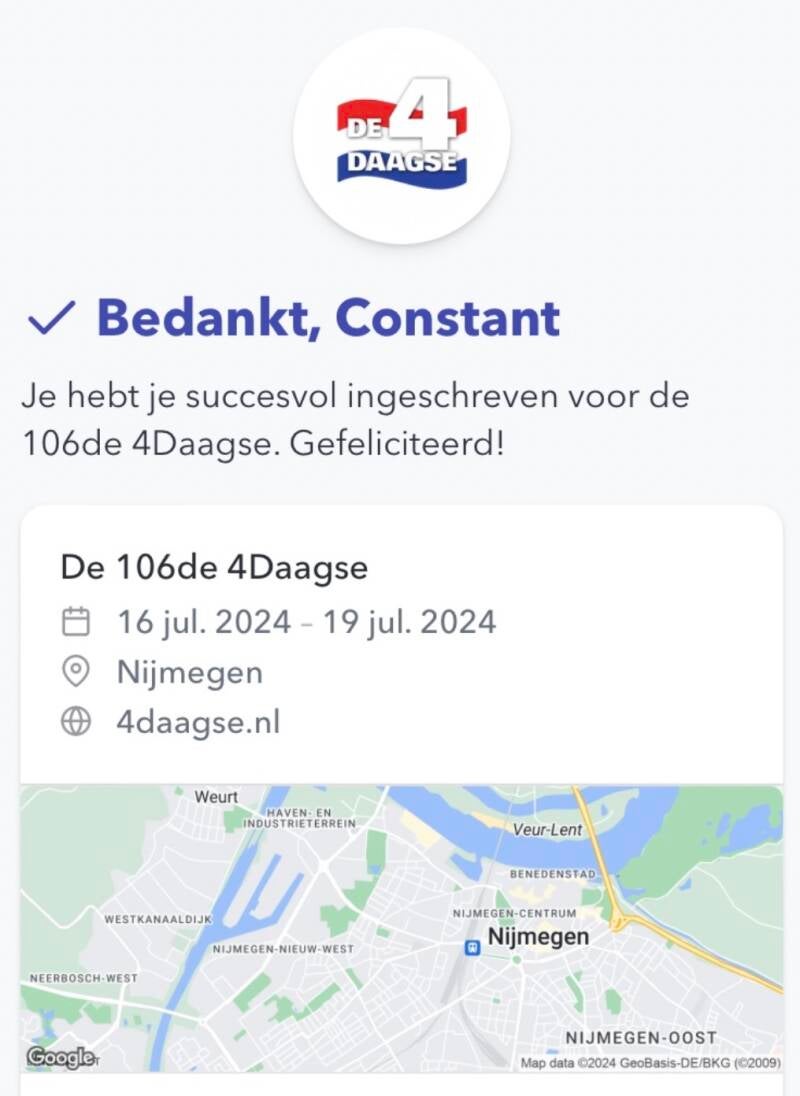800x1096 pixels.
Task: Click the train station icon on map
Action: click(x=473, y=946)
